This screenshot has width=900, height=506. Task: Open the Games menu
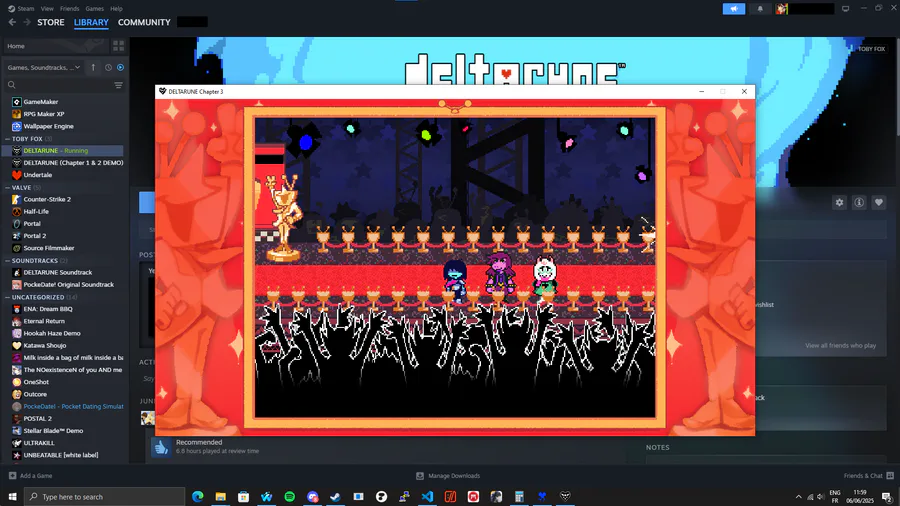[94, 9]
